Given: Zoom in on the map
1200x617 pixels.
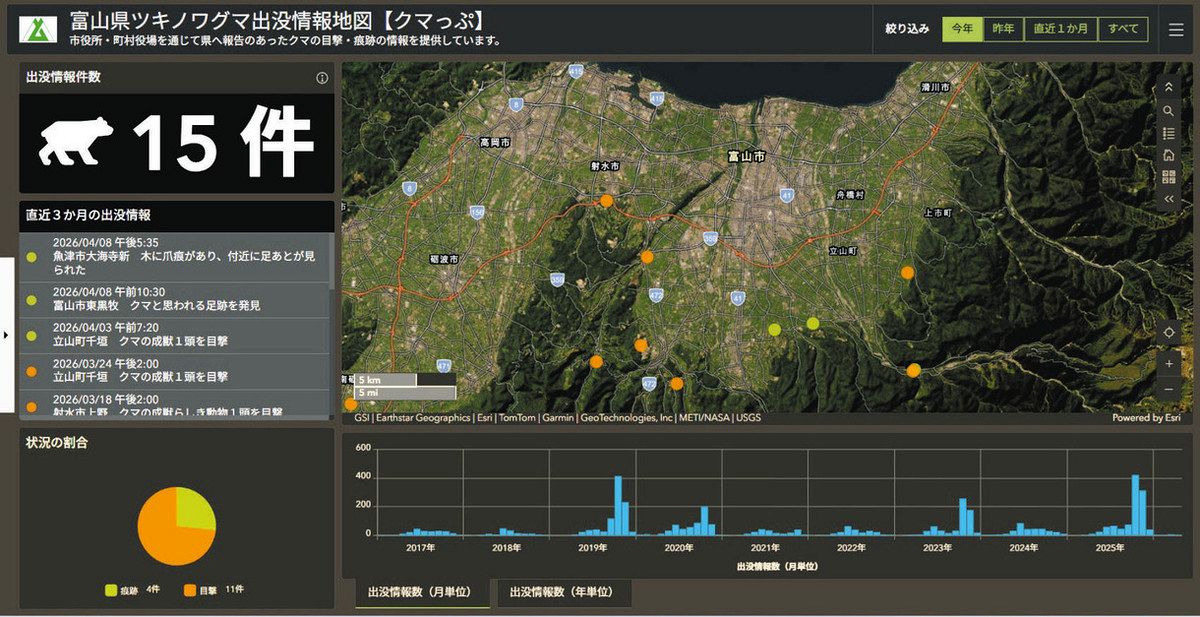Looking at the screenshot, I should tap(1169, 363).
